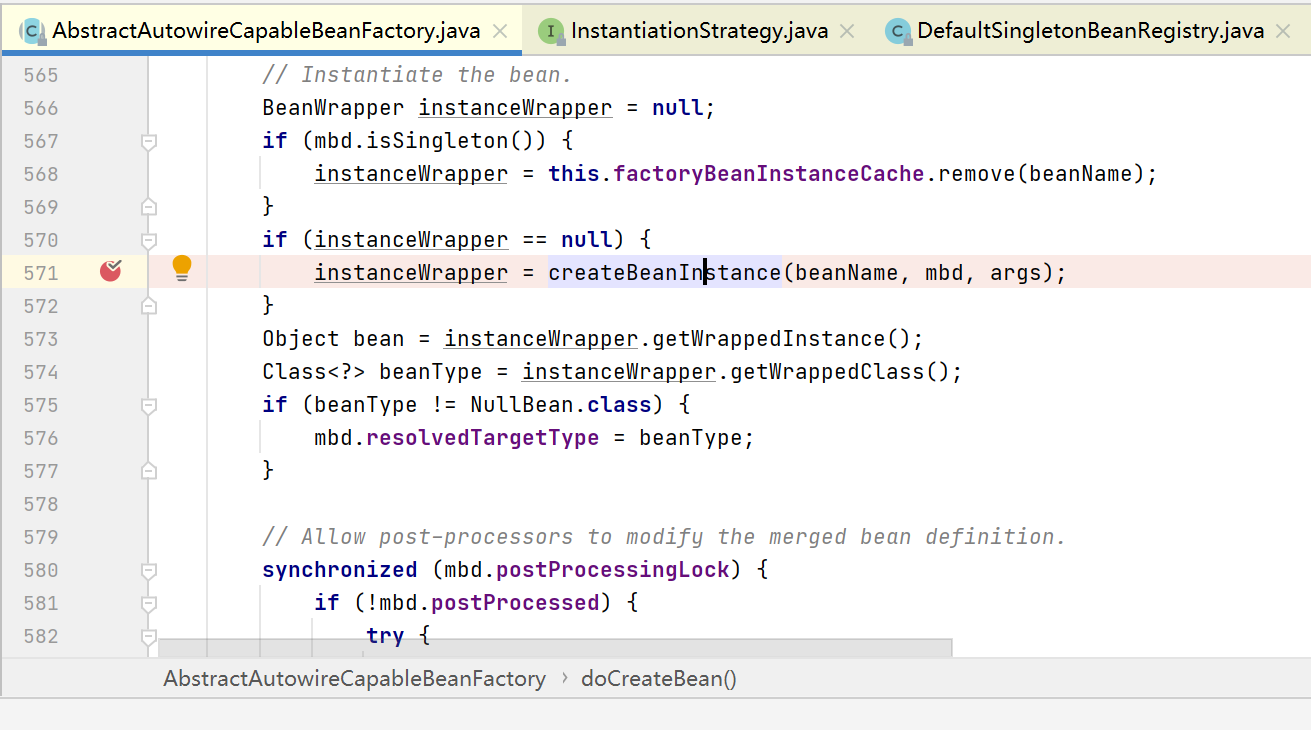
Task: Collapse the code fold at line 570
Action: [x=148, y=241]
